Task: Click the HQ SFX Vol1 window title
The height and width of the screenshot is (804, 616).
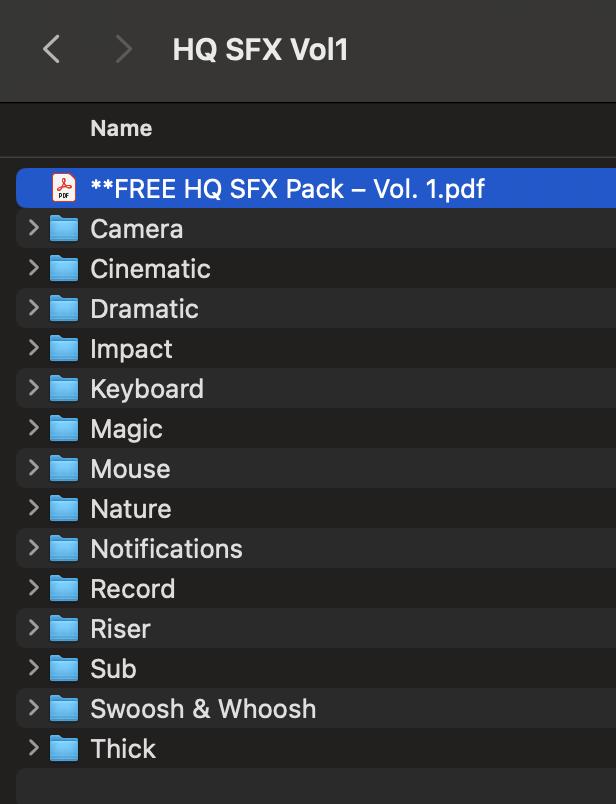Action: (x=260, y=49)
